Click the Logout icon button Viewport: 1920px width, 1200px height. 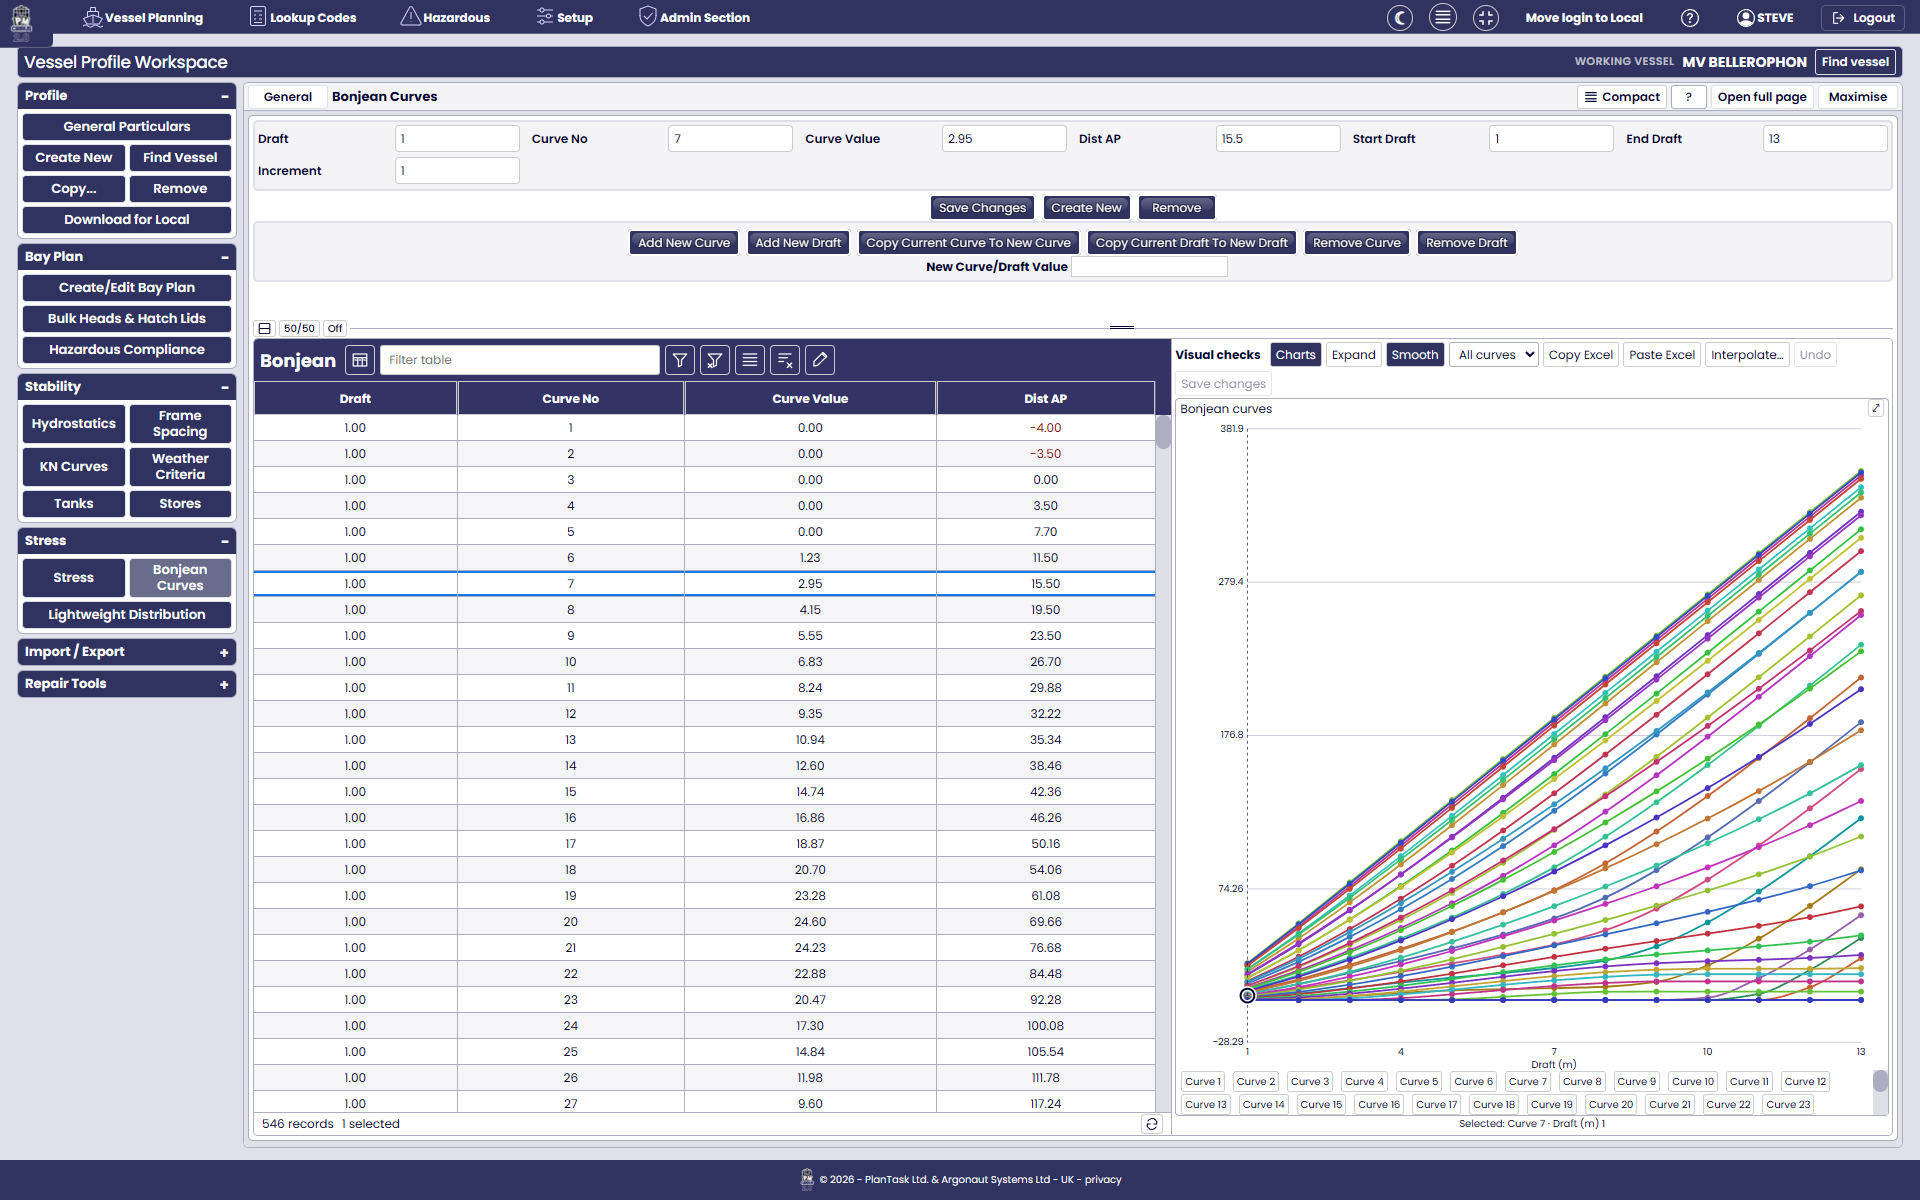click(x=1864, y=18)
